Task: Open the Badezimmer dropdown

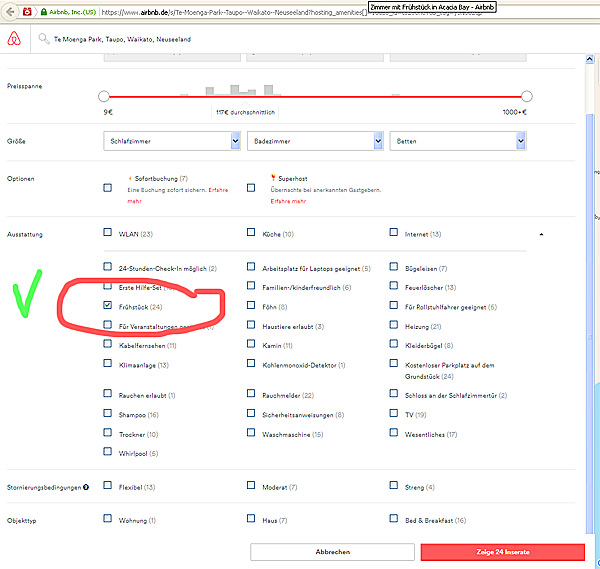Action: (x=314, y=142)
